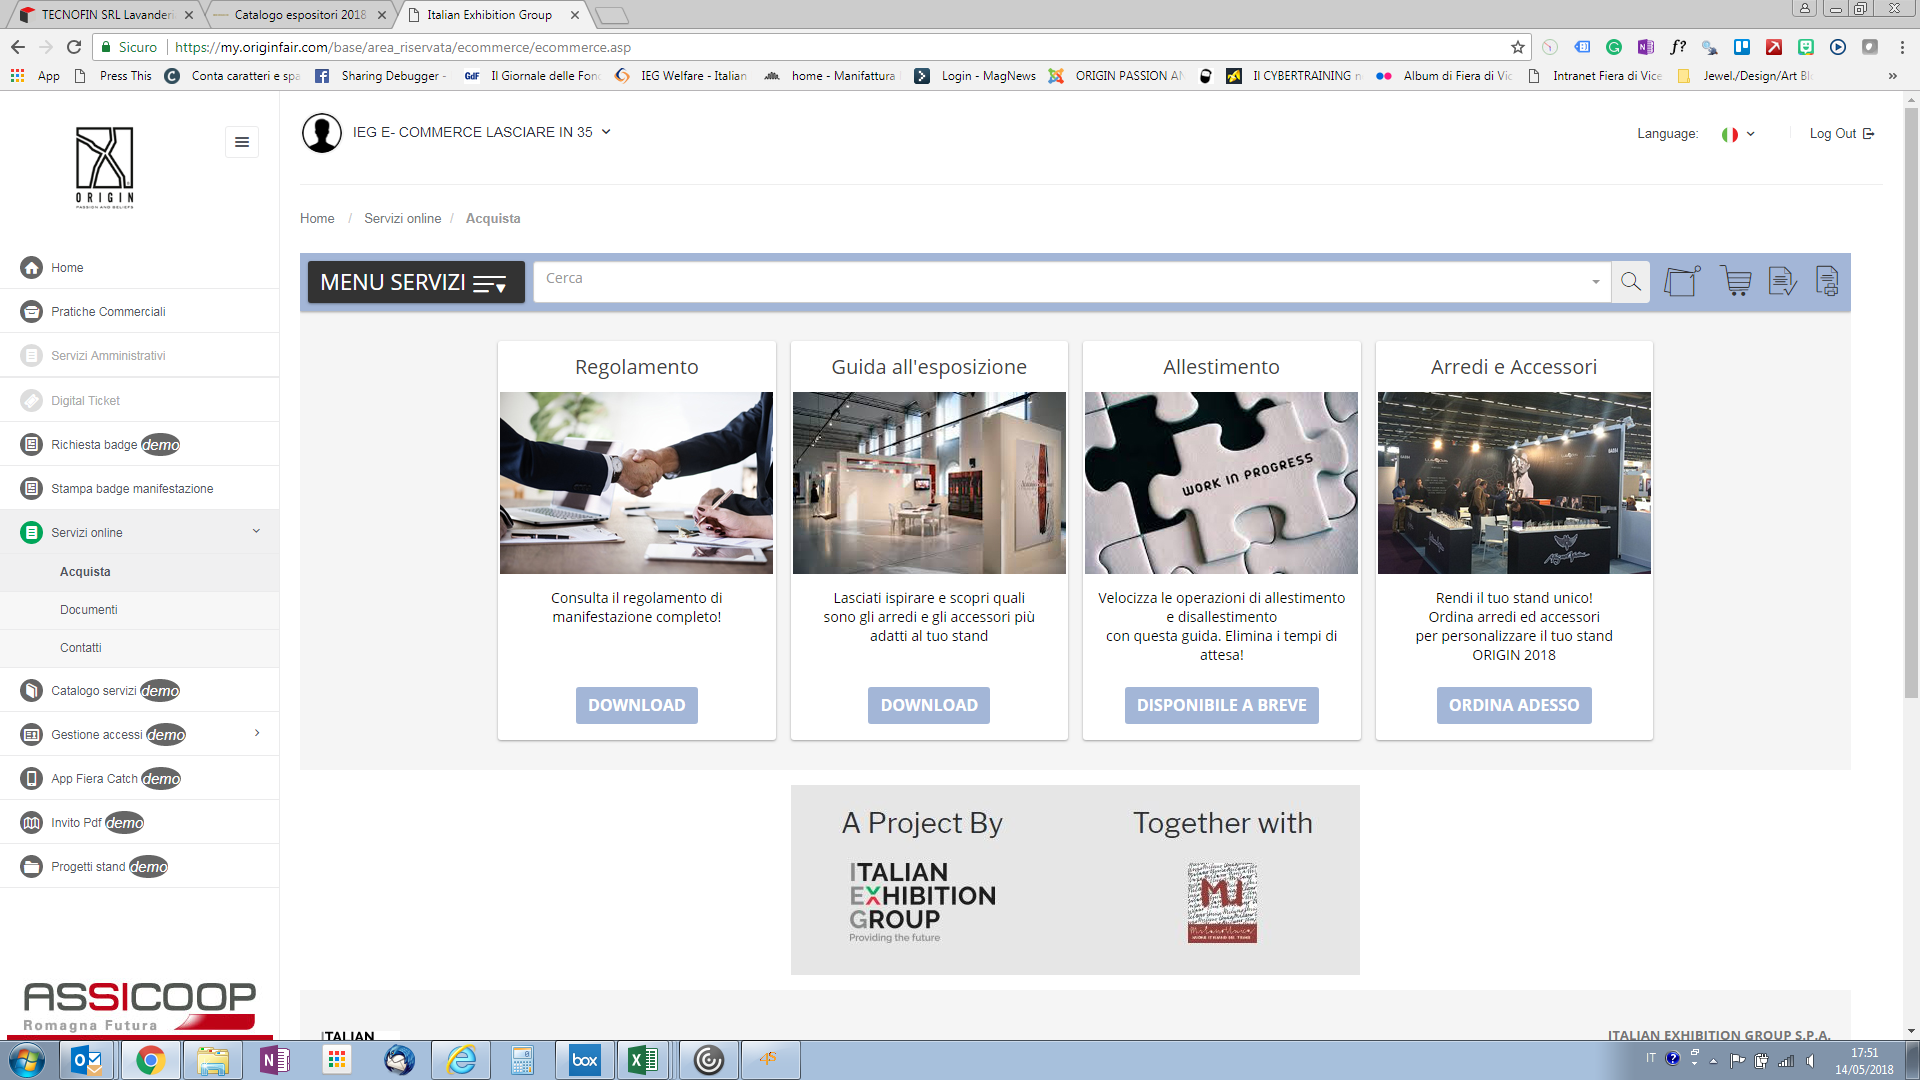Screen dimensions: 1920x1080
Task: Click into the Cerca search input field
Action: [1060, 280]
